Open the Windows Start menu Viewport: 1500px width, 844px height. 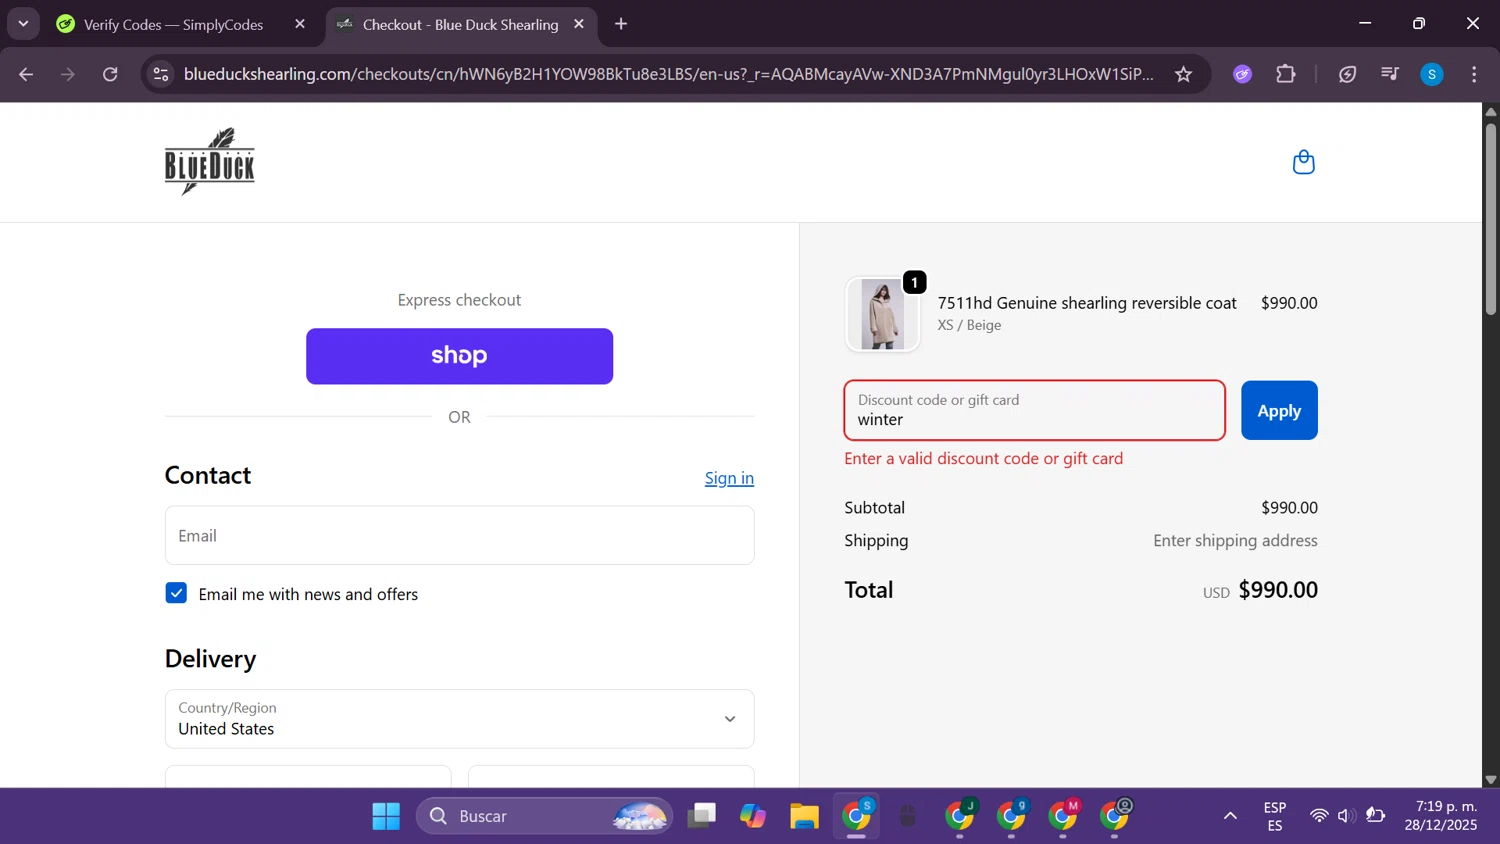pos(386,816)
